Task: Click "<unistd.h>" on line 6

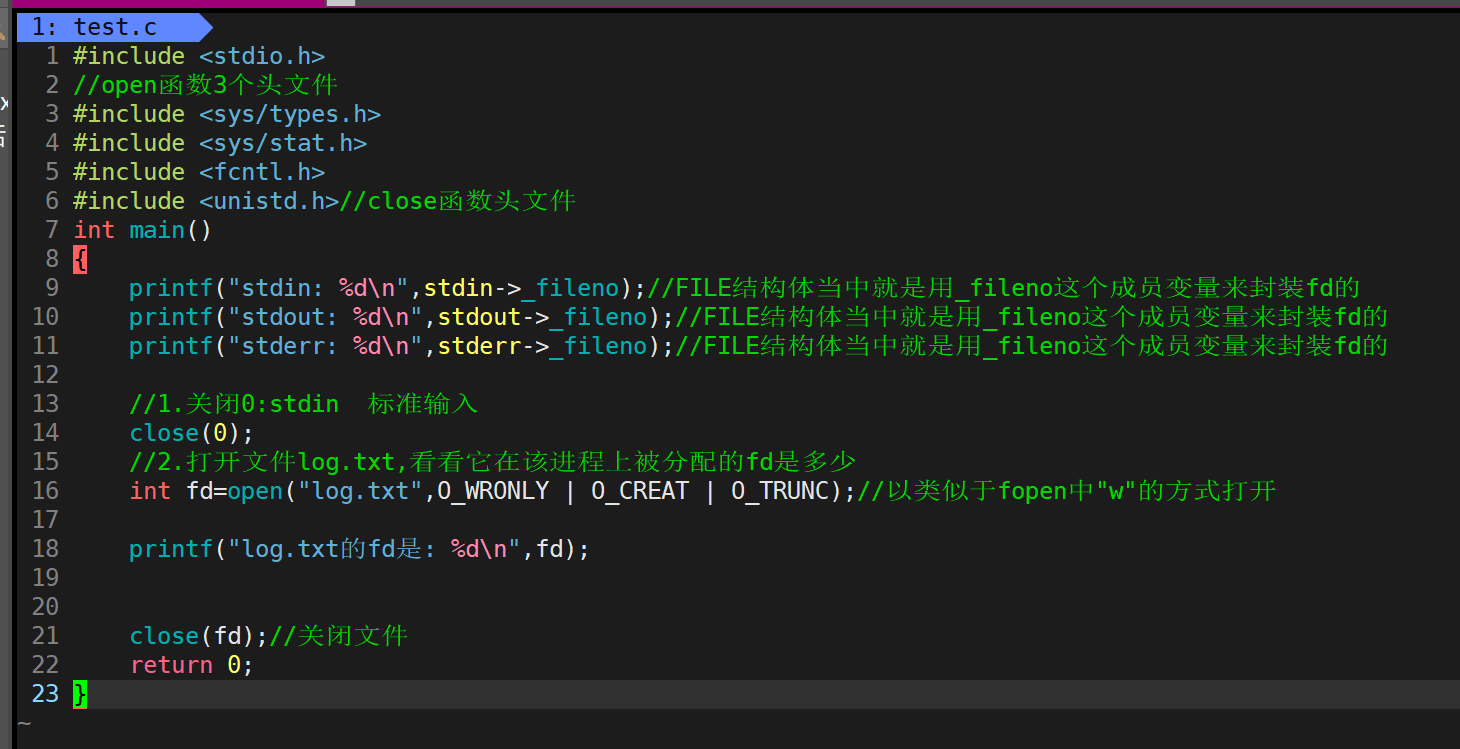Action: (269, 201)
